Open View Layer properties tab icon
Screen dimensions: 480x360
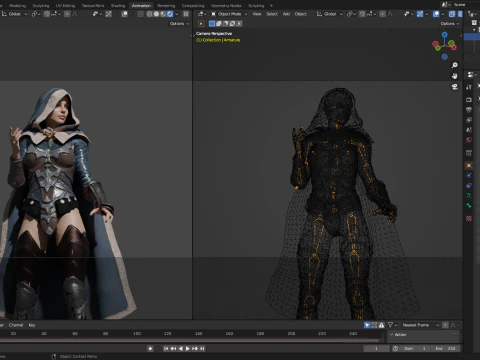[x=469, y=120]
